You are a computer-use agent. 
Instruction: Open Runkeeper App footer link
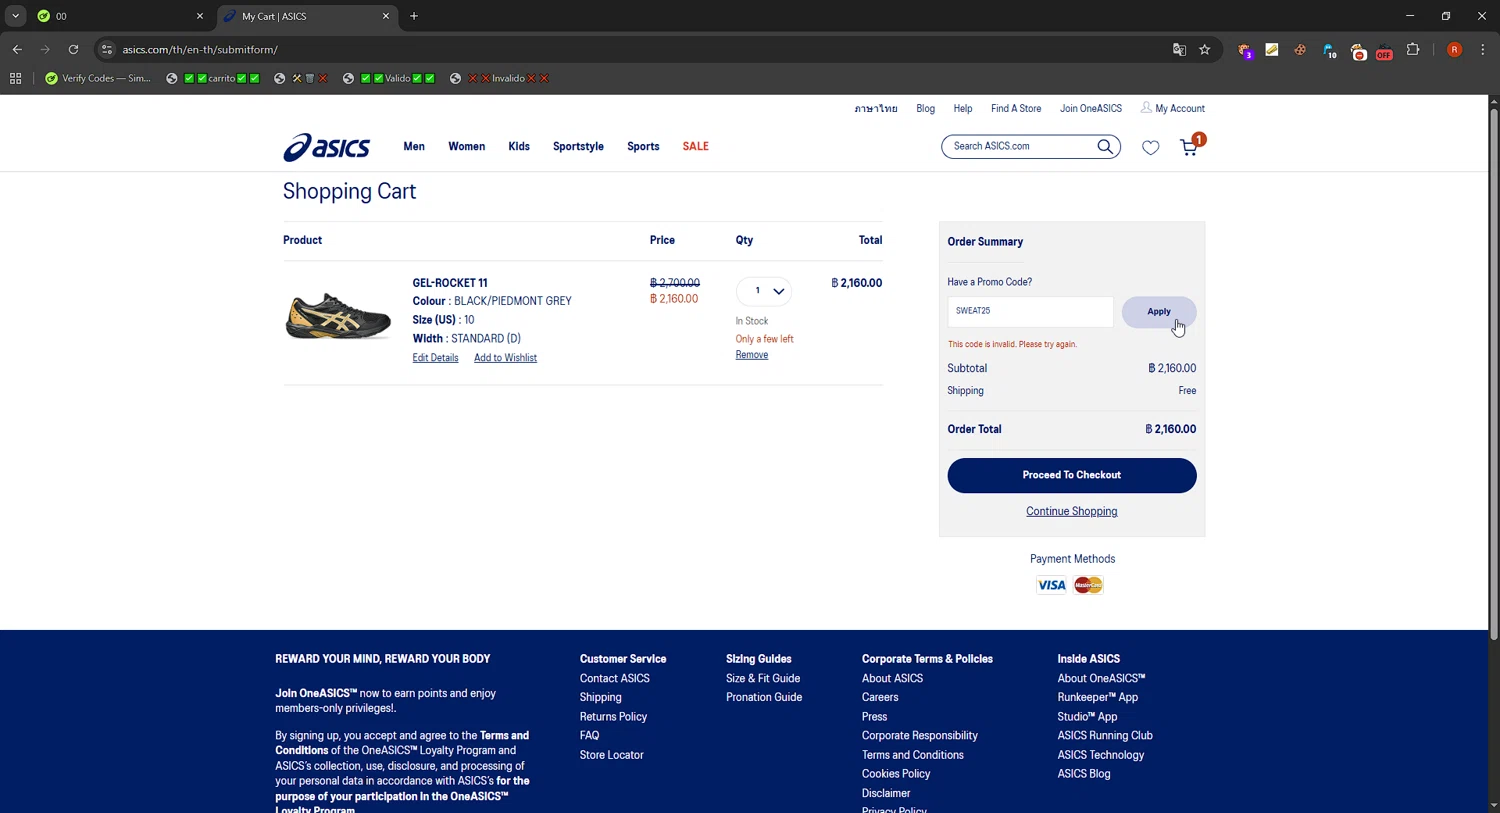1098,698
